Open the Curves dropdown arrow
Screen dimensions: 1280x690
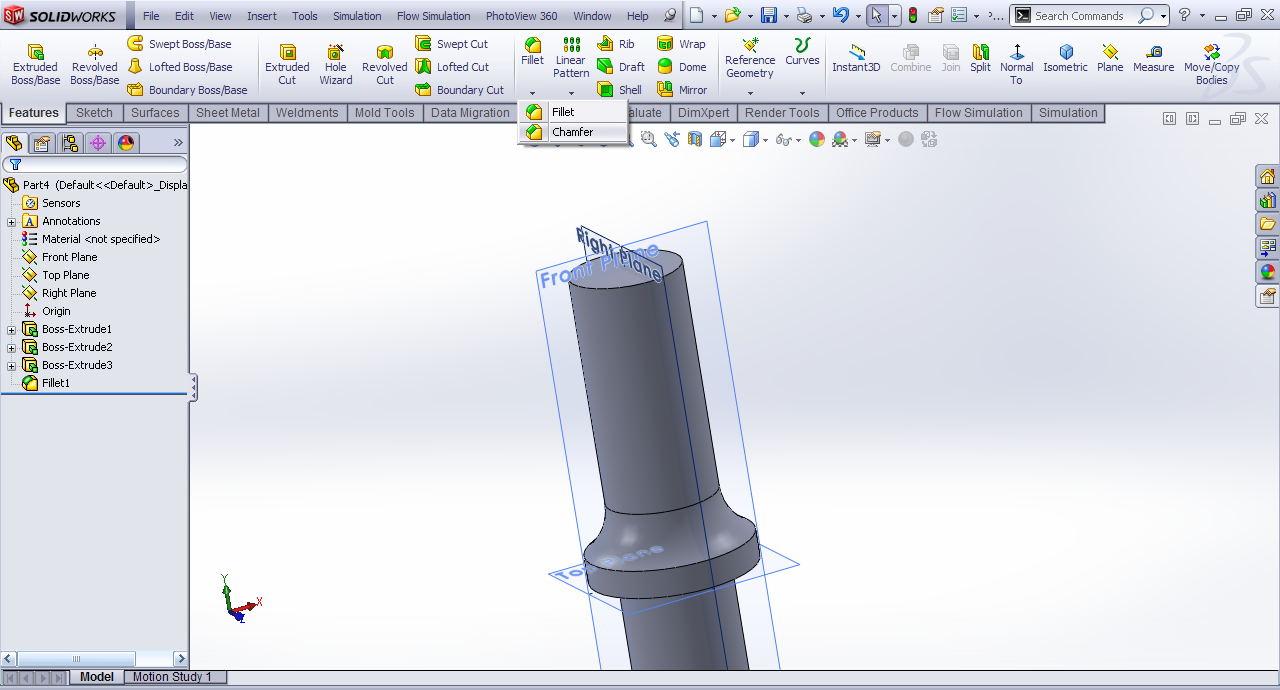click(x=802, y=93)
